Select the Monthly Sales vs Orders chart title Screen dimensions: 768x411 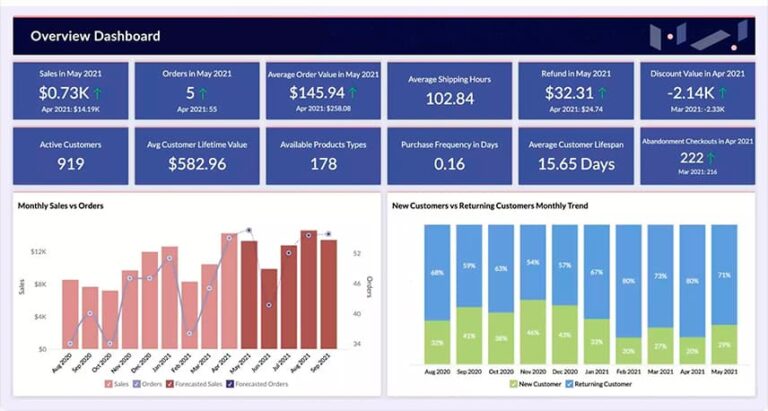click(61, 206)
